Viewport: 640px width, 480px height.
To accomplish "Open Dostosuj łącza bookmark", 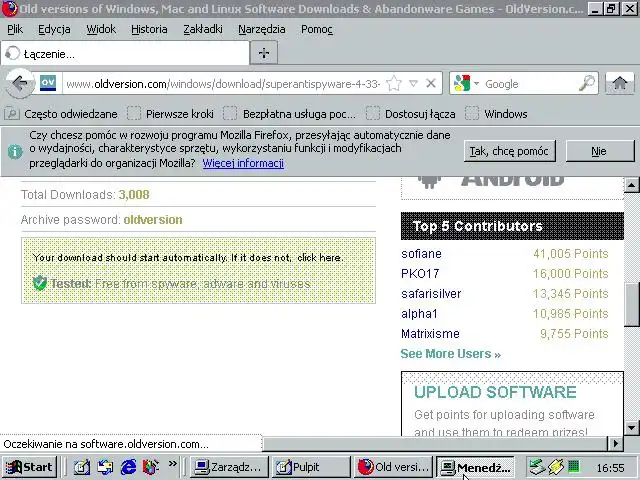I will click(411, 113).
